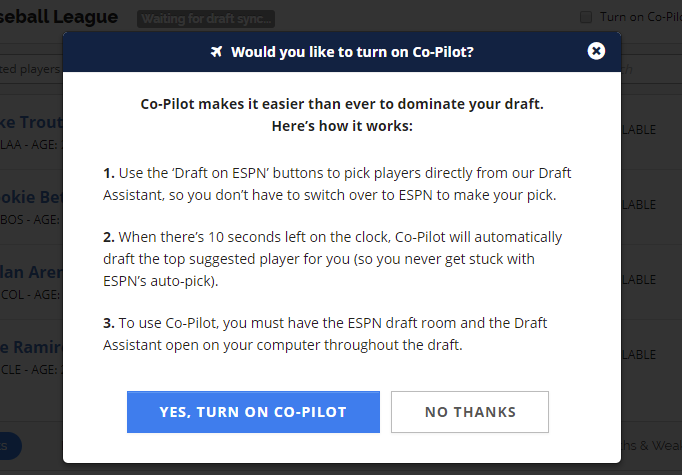Click the search field behind the dialog

tap(651, 69)
